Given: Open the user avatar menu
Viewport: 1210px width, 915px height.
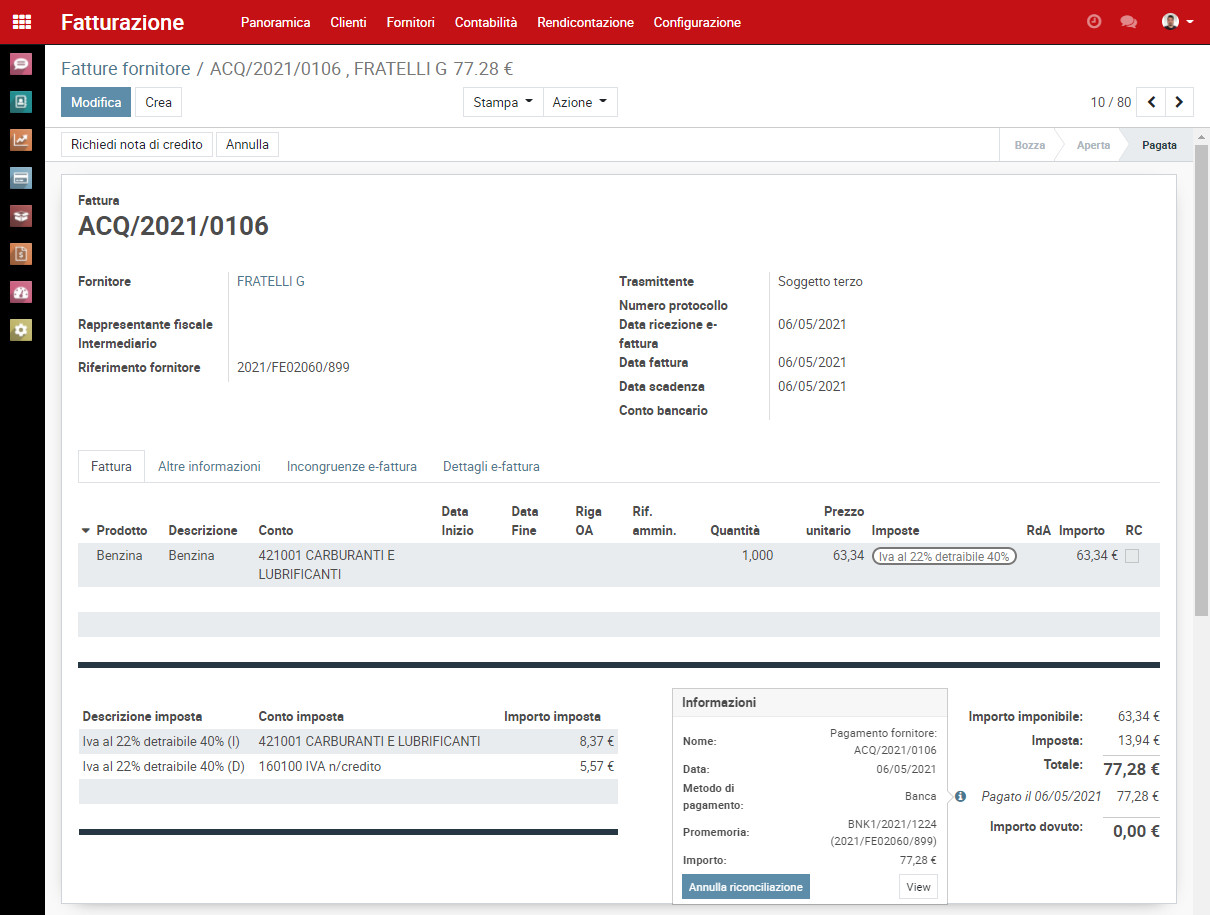Looking at the screenshot, I should 1177,22.
